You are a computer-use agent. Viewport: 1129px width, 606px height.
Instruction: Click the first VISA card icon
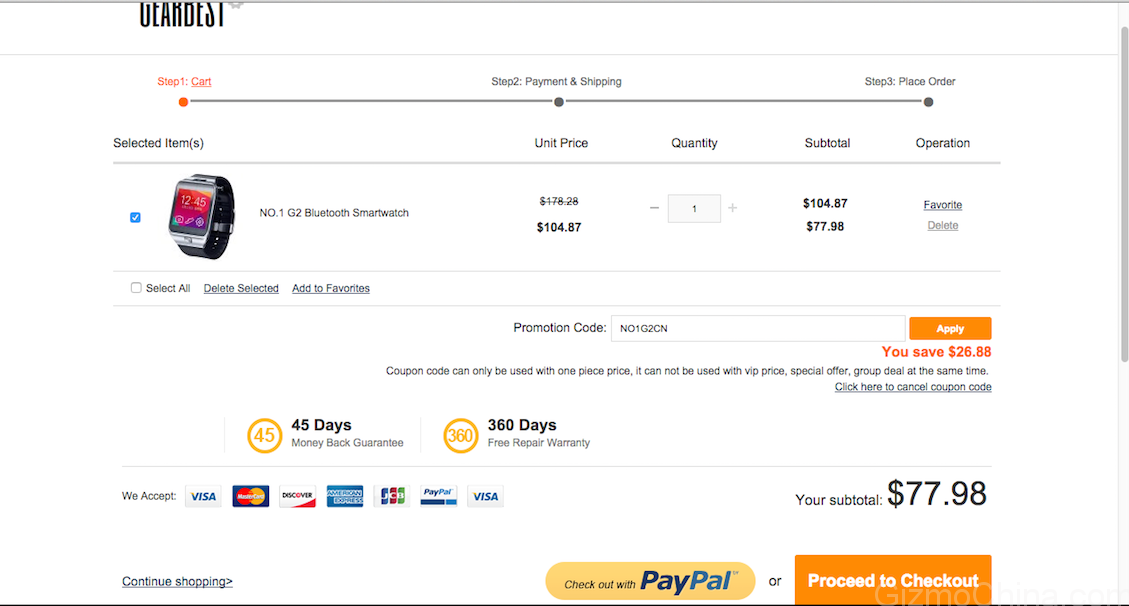pos(203,496)
